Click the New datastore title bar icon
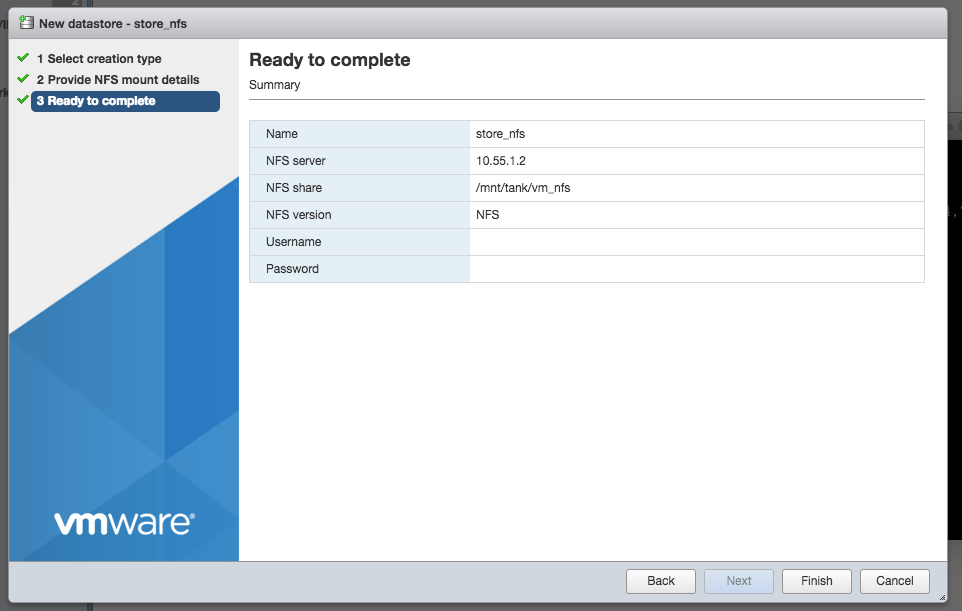962x611 pixels. 26,23
